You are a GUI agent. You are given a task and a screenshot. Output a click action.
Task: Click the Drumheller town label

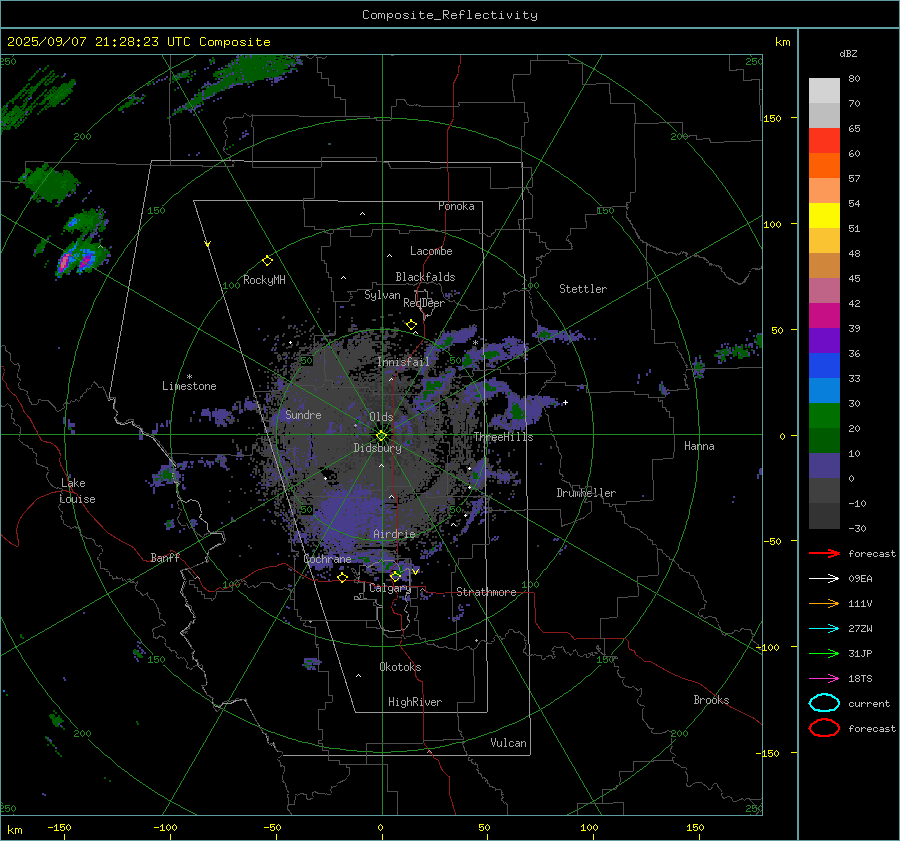(586, 493)
